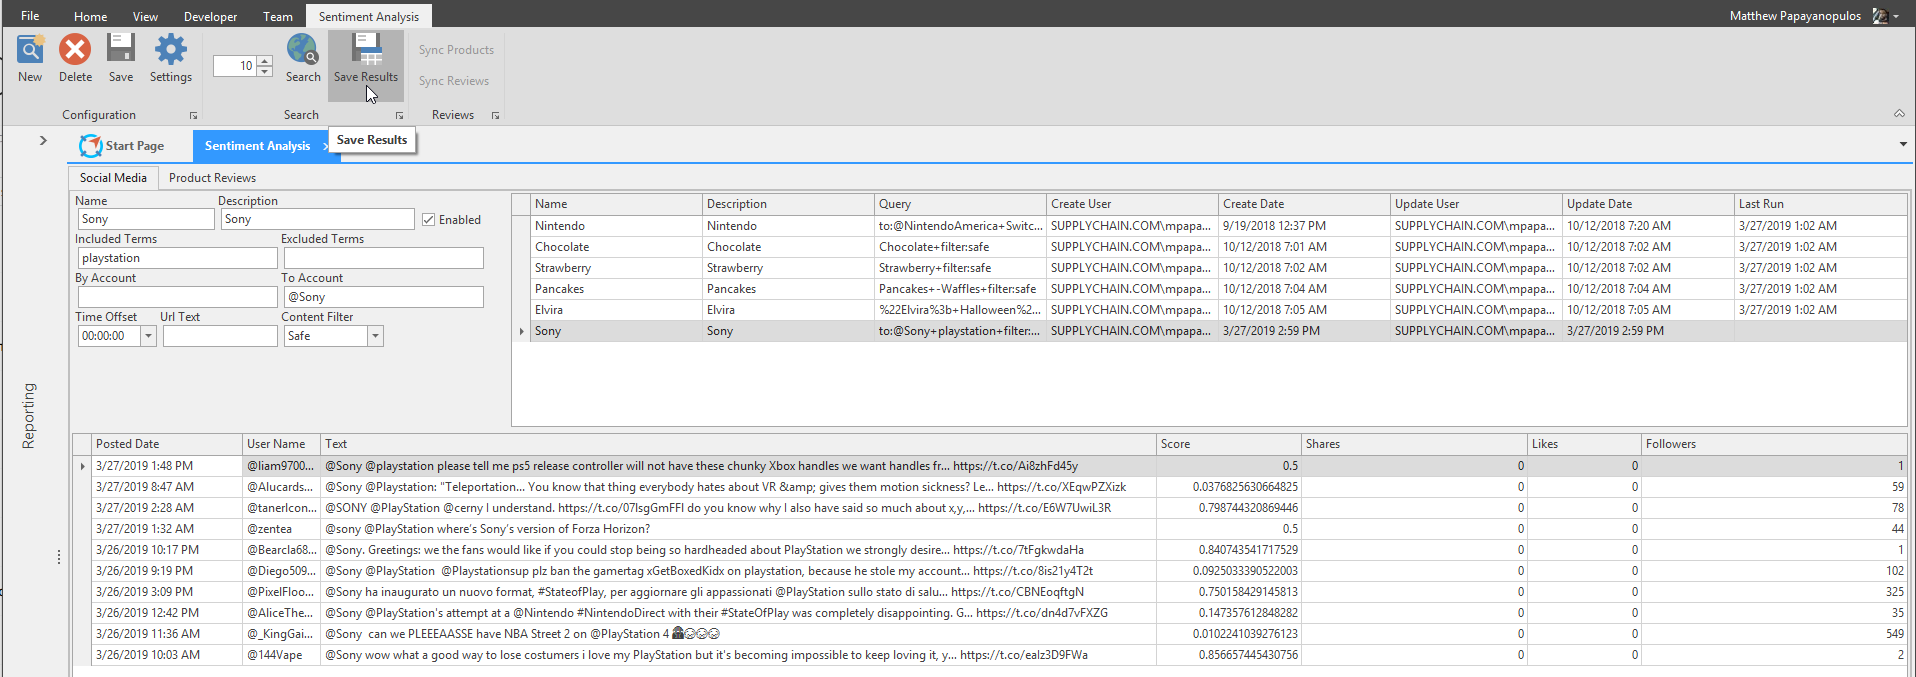The width and height of the screenshot is (1916, 677).
Task: Open the document tabs list dropdown arrow
Action: tap(1903, 144)
